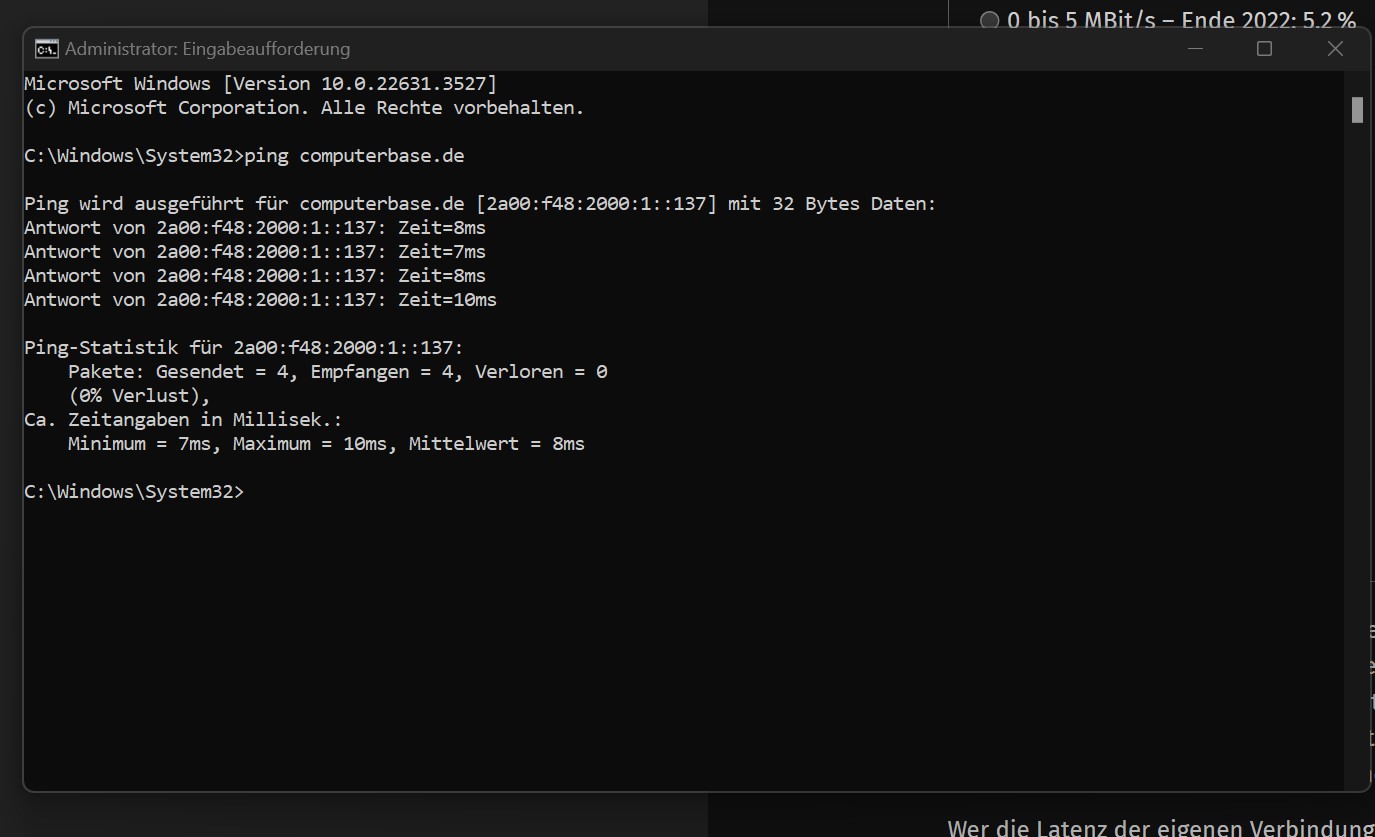This screenshot has height=837, width=1375.
Task: Close the Administrator command prompt
Action: click(1335, 47)
